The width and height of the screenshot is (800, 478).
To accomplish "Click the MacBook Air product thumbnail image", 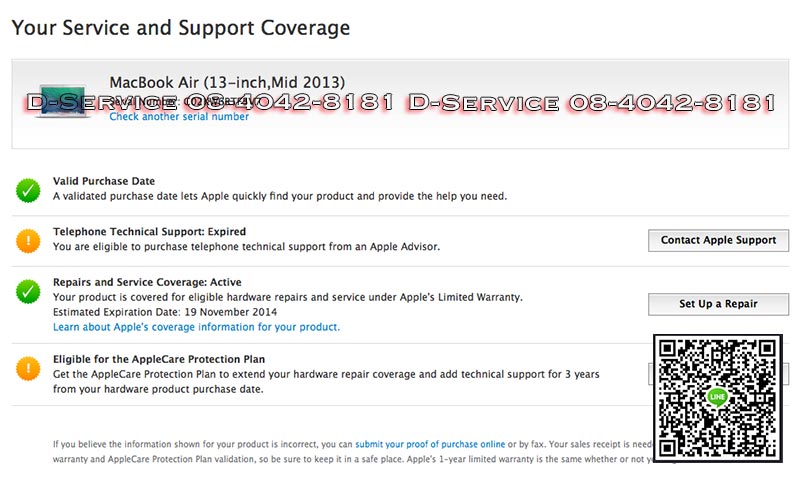I will [x=60, y=101].
